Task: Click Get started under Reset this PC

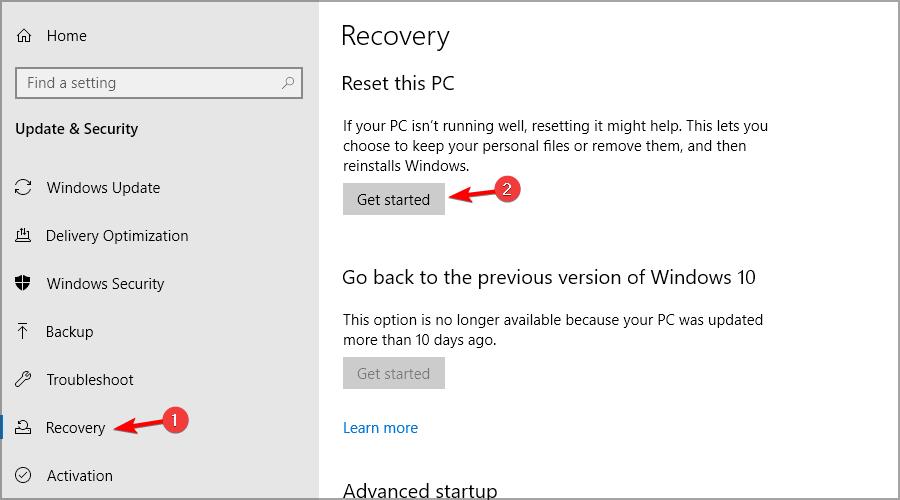Action: 394,199
